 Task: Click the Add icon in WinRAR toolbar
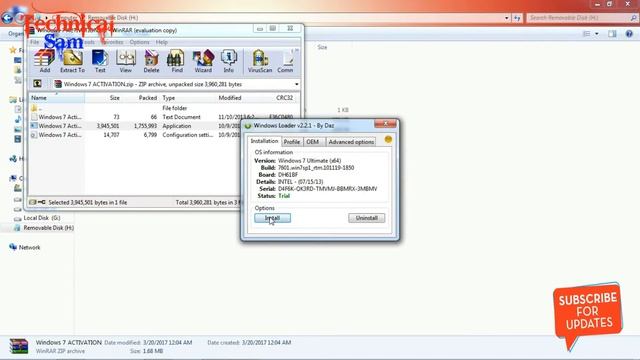(44, 61)
